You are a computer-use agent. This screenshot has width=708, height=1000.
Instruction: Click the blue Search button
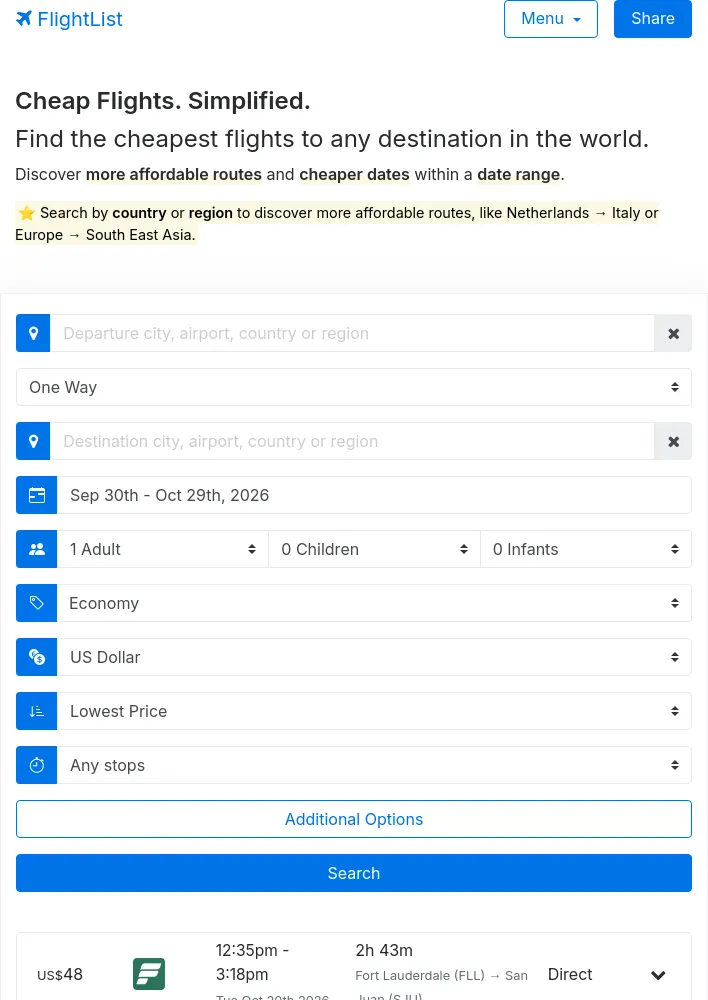(354, 873)
